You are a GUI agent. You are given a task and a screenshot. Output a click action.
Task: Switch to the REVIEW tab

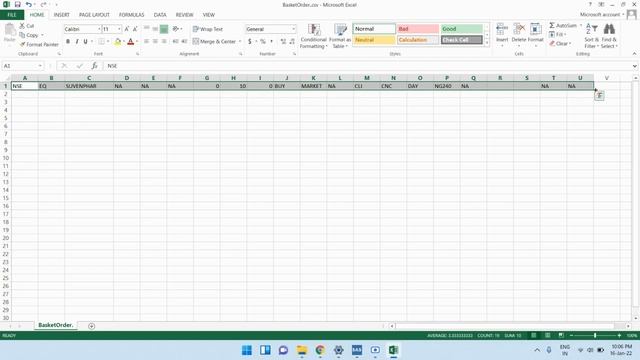184,15
